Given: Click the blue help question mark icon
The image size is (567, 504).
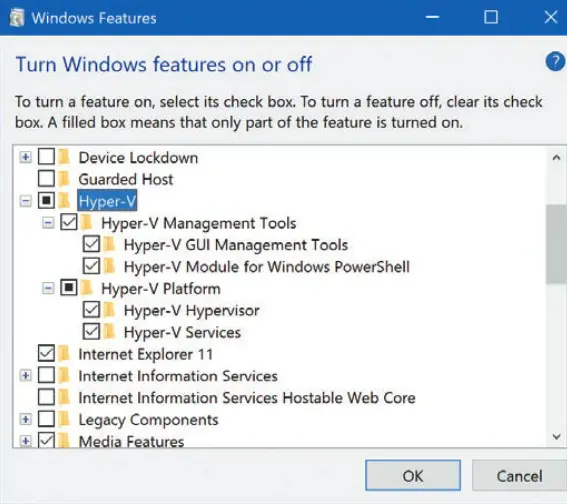Looking at the screenshot, I should (555, 62).
